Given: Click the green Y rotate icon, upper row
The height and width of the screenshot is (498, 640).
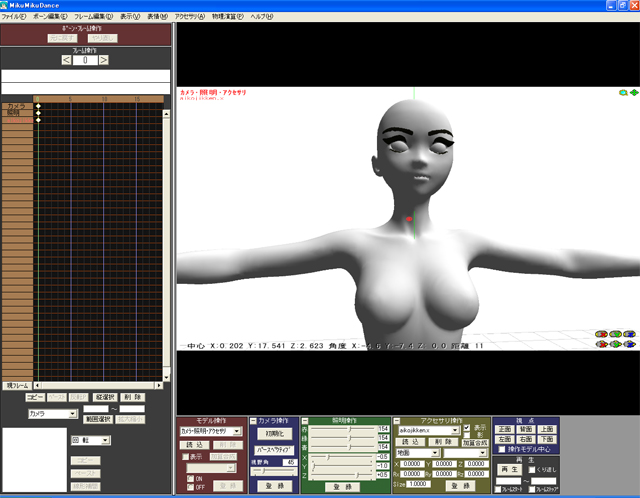Looking at the screenshot, I should coord(615,334).
